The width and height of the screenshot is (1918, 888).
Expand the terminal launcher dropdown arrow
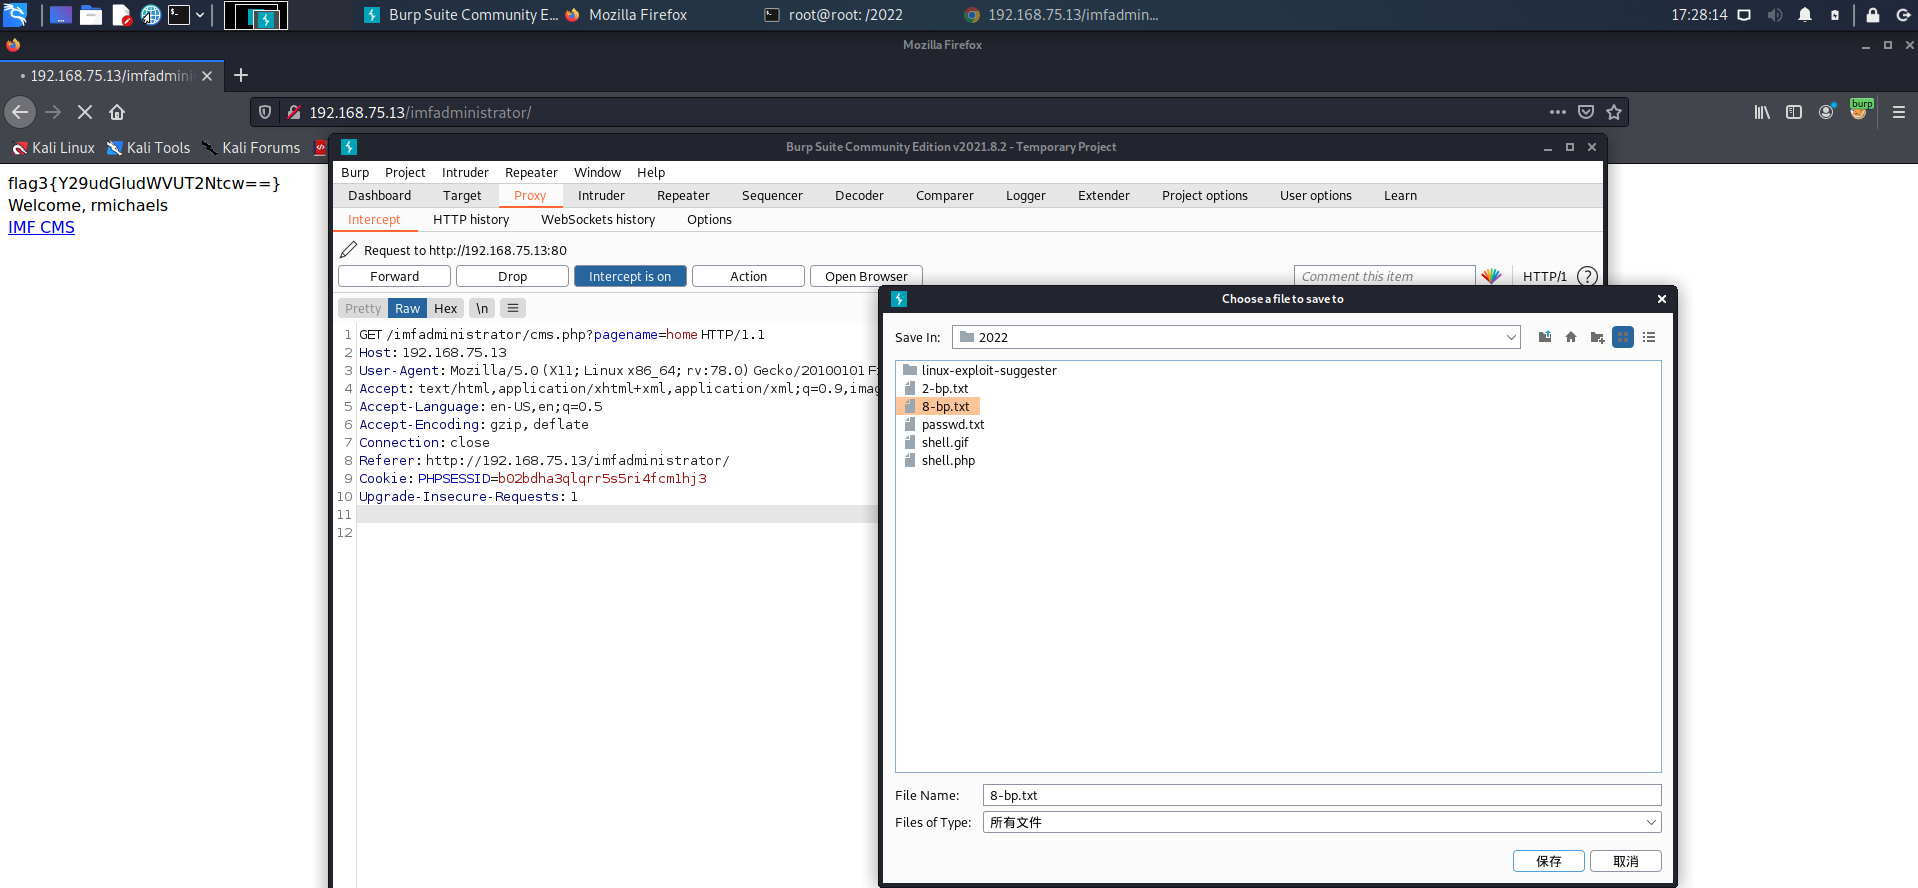coord(200,14)
